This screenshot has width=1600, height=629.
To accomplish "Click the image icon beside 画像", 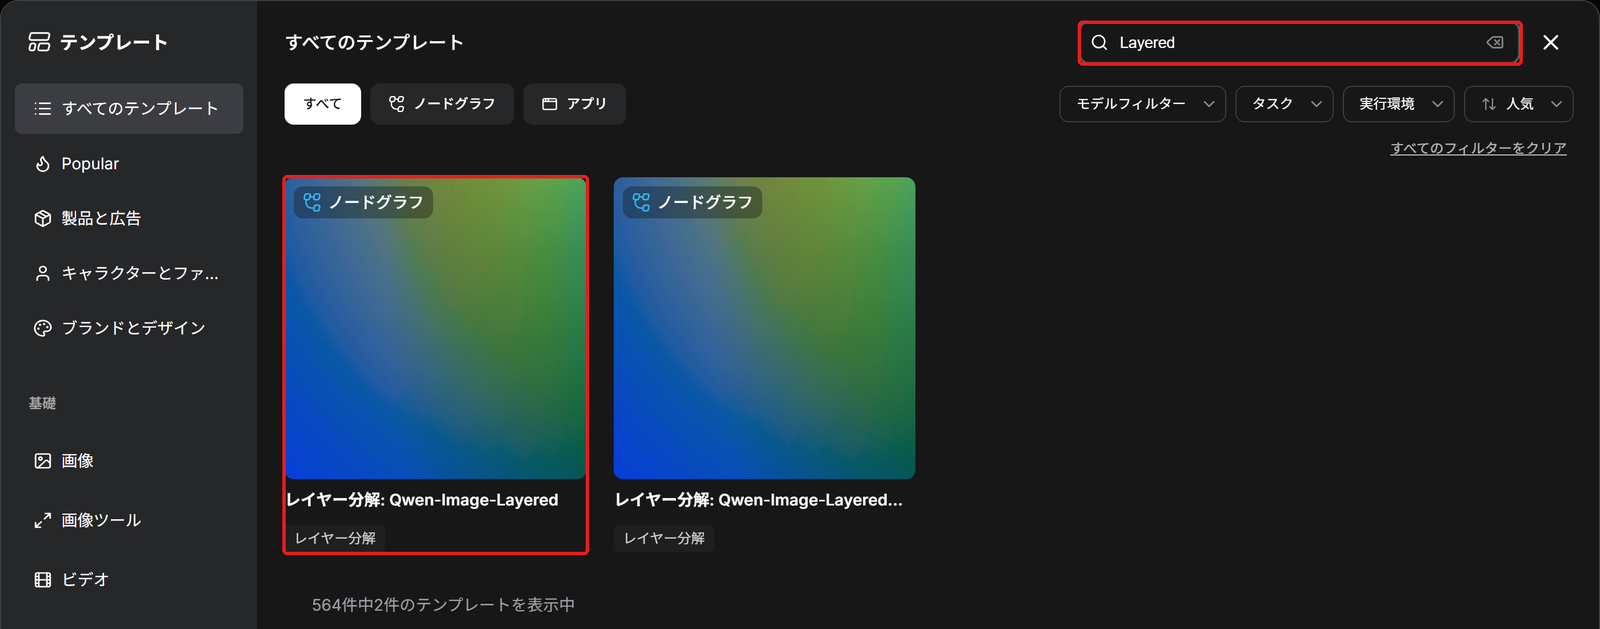I will [x=42, y=461].
